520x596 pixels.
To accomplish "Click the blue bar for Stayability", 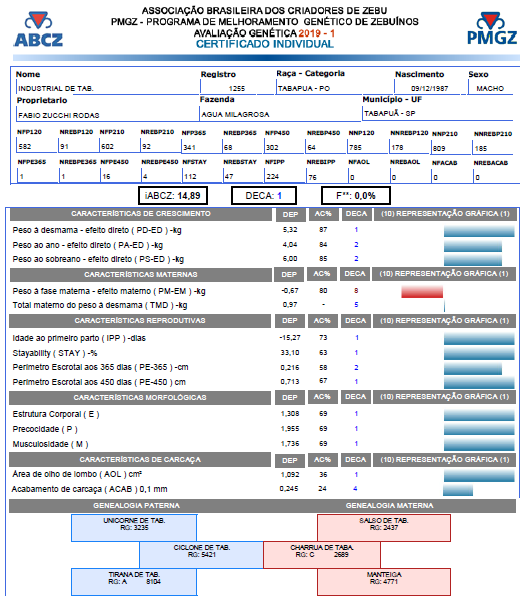I will tap(479, 353).
